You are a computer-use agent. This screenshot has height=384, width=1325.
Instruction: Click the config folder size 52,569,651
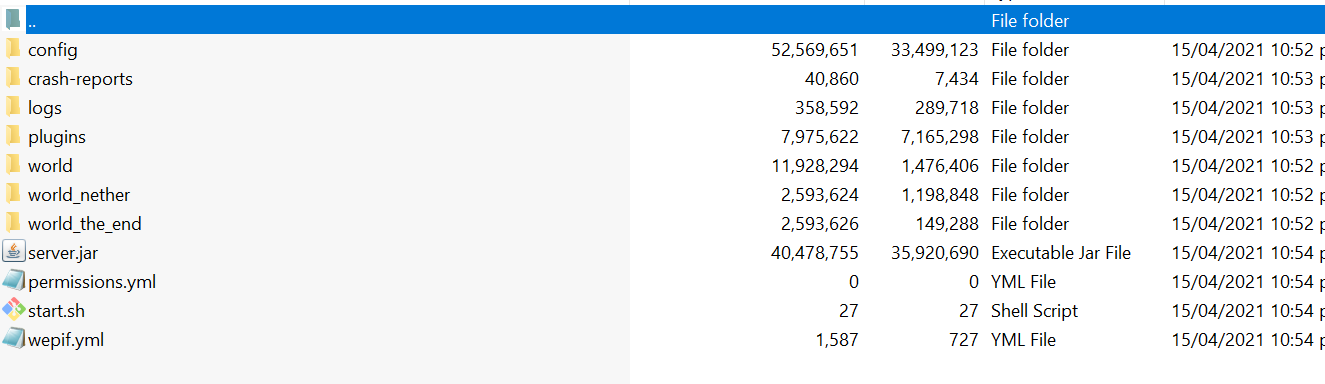815,50
